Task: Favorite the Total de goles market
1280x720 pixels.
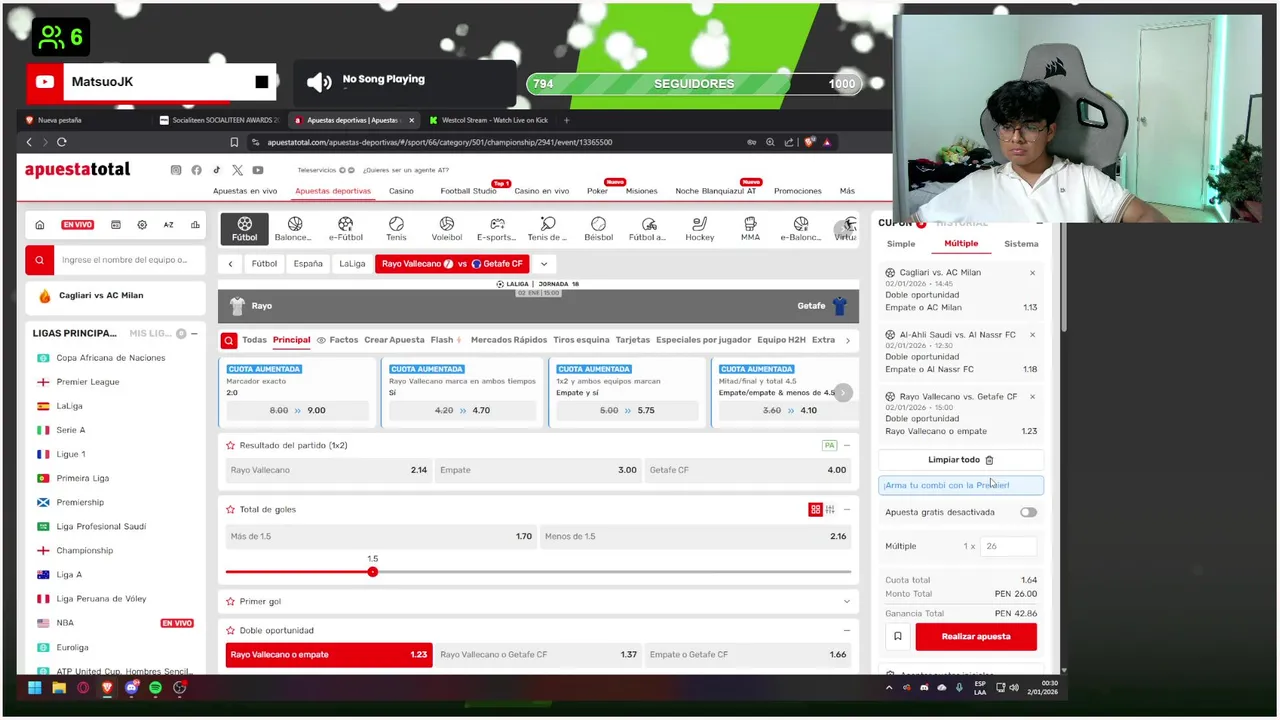Action: [230, 509]
